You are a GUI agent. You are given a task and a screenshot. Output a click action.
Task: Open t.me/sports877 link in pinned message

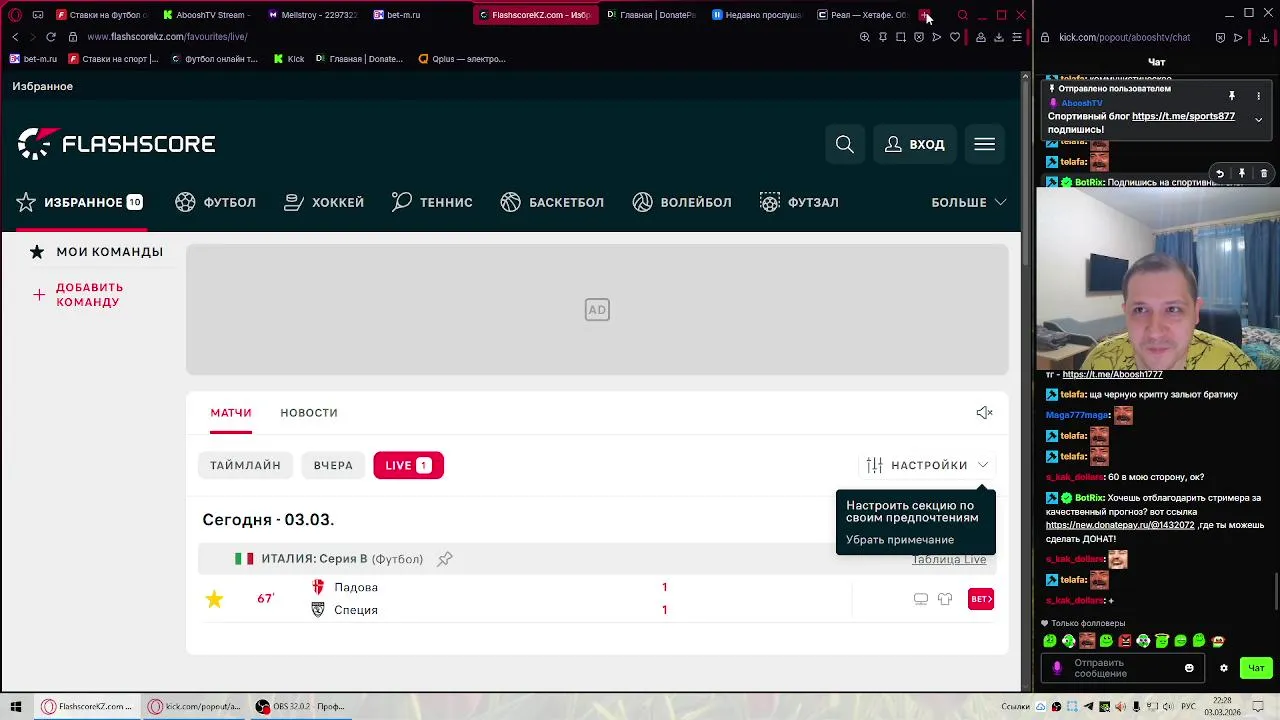tap(1183, 116)
